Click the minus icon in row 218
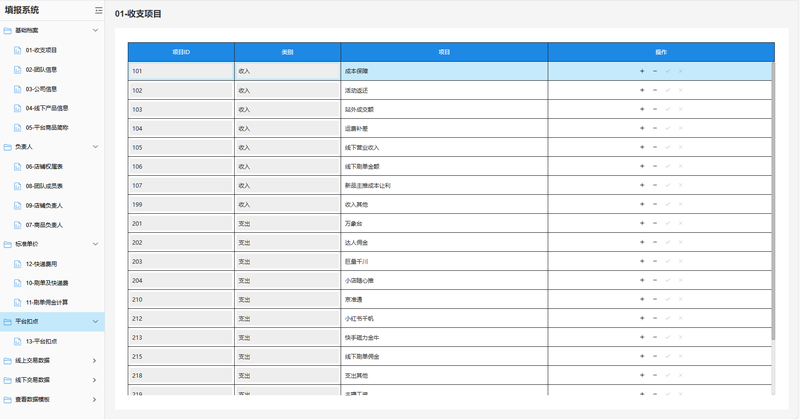The width and height of the screenshot is (800, 419). [x=655, y=375]
